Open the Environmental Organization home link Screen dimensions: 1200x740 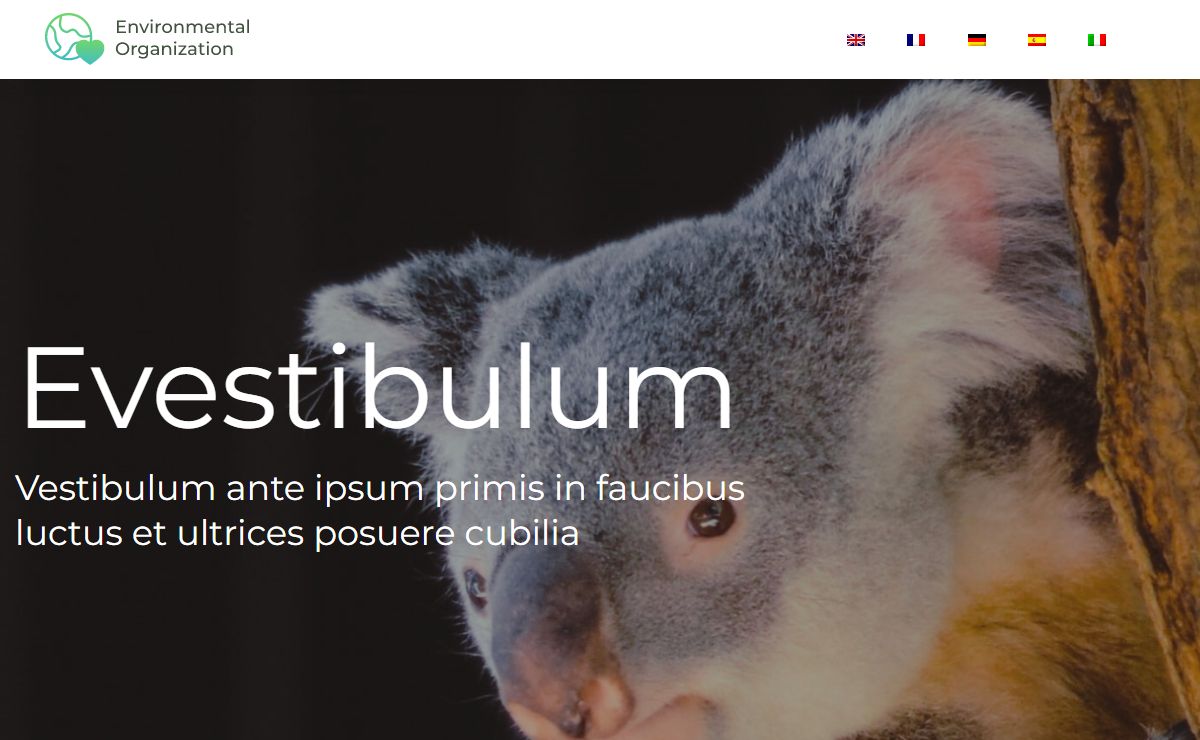coord(148,39)
